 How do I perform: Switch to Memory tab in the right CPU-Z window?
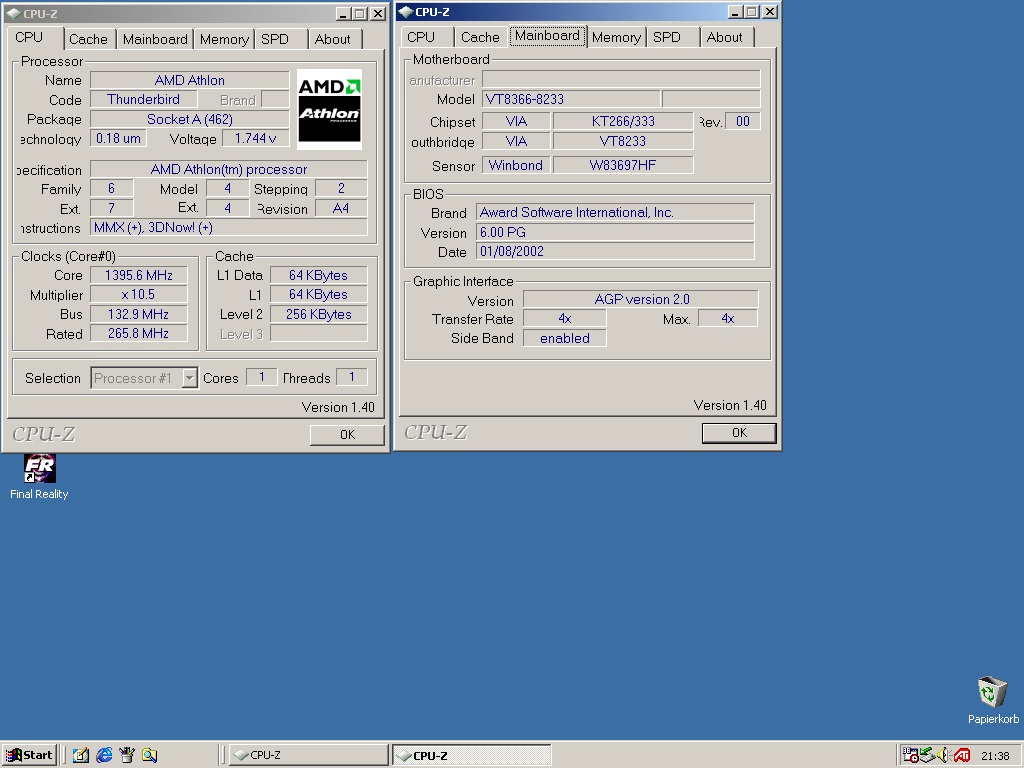pyautogui.click(x=616, y=37)
